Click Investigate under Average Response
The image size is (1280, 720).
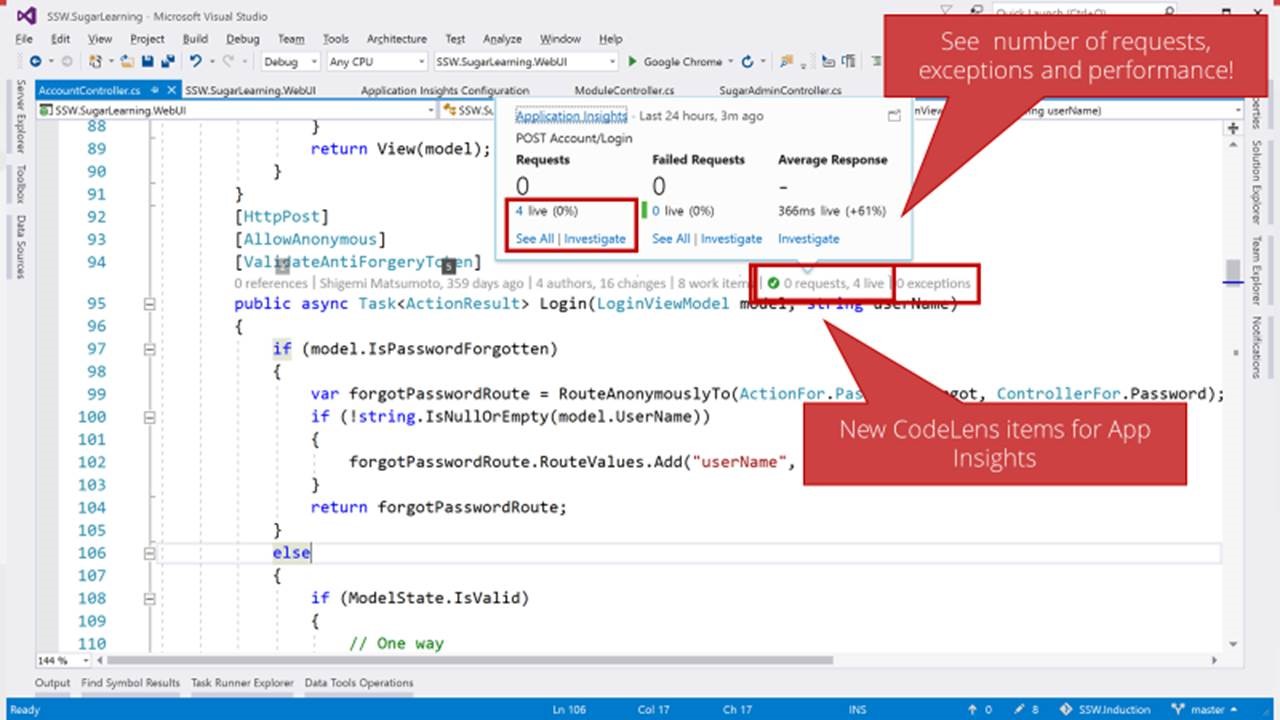tap(808, 239)
